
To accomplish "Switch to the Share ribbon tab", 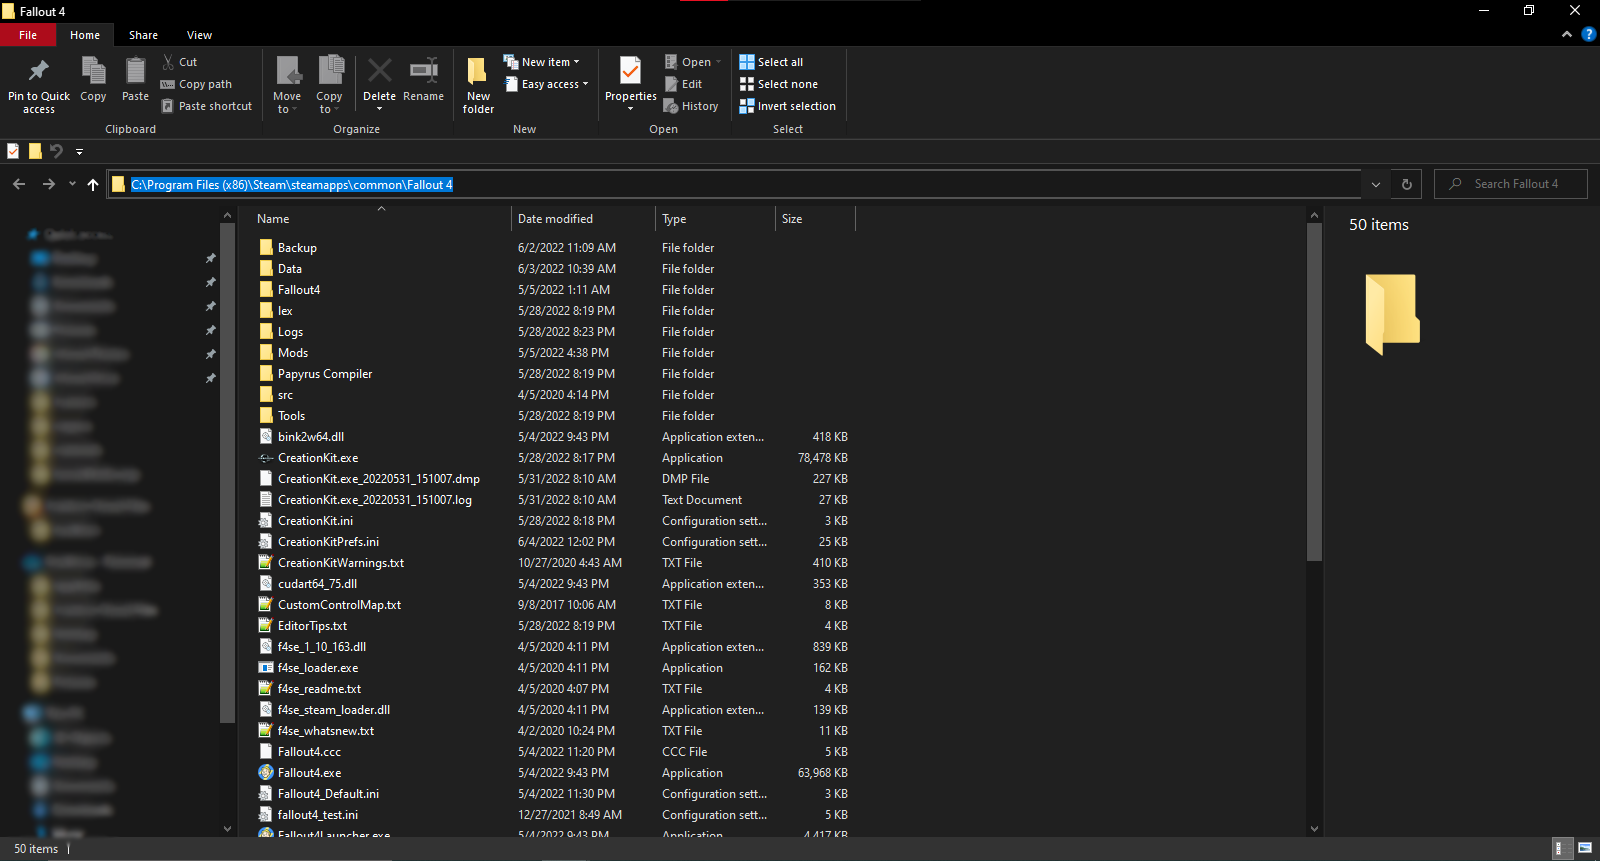I will pyautogui.click(x=143, y=35).
